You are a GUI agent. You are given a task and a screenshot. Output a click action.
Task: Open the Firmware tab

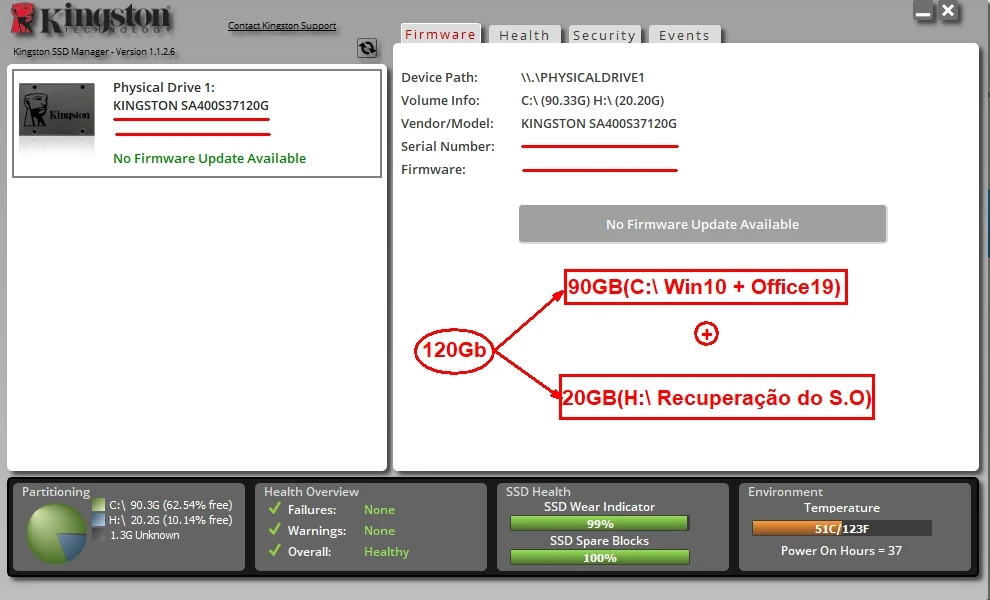coord(440,34)
